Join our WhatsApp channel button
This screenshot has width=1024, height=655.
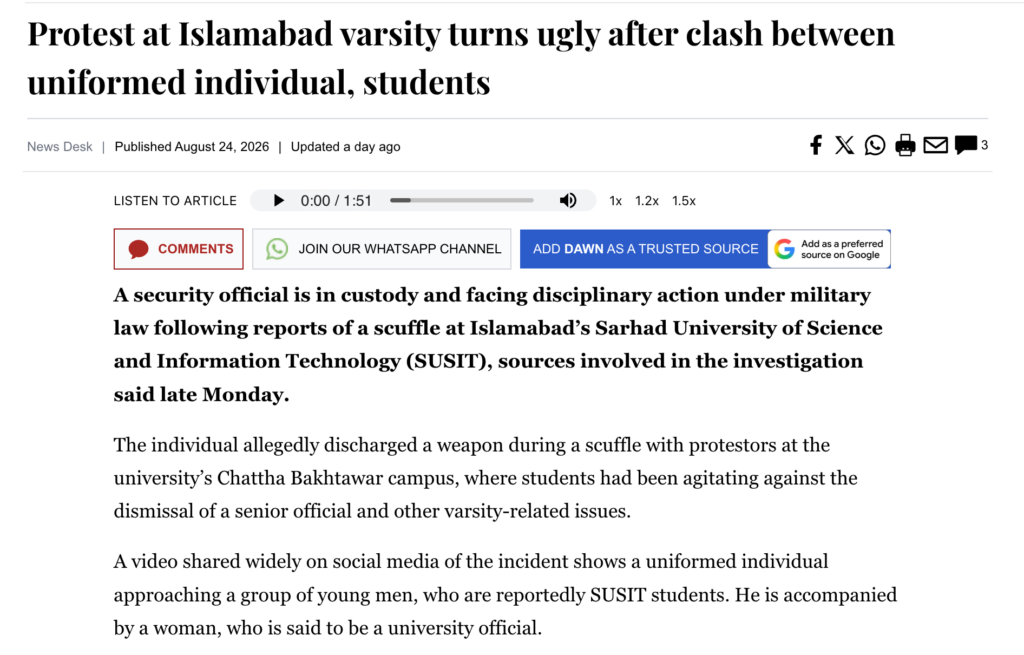pyautogui.click(x=381, y=249)
